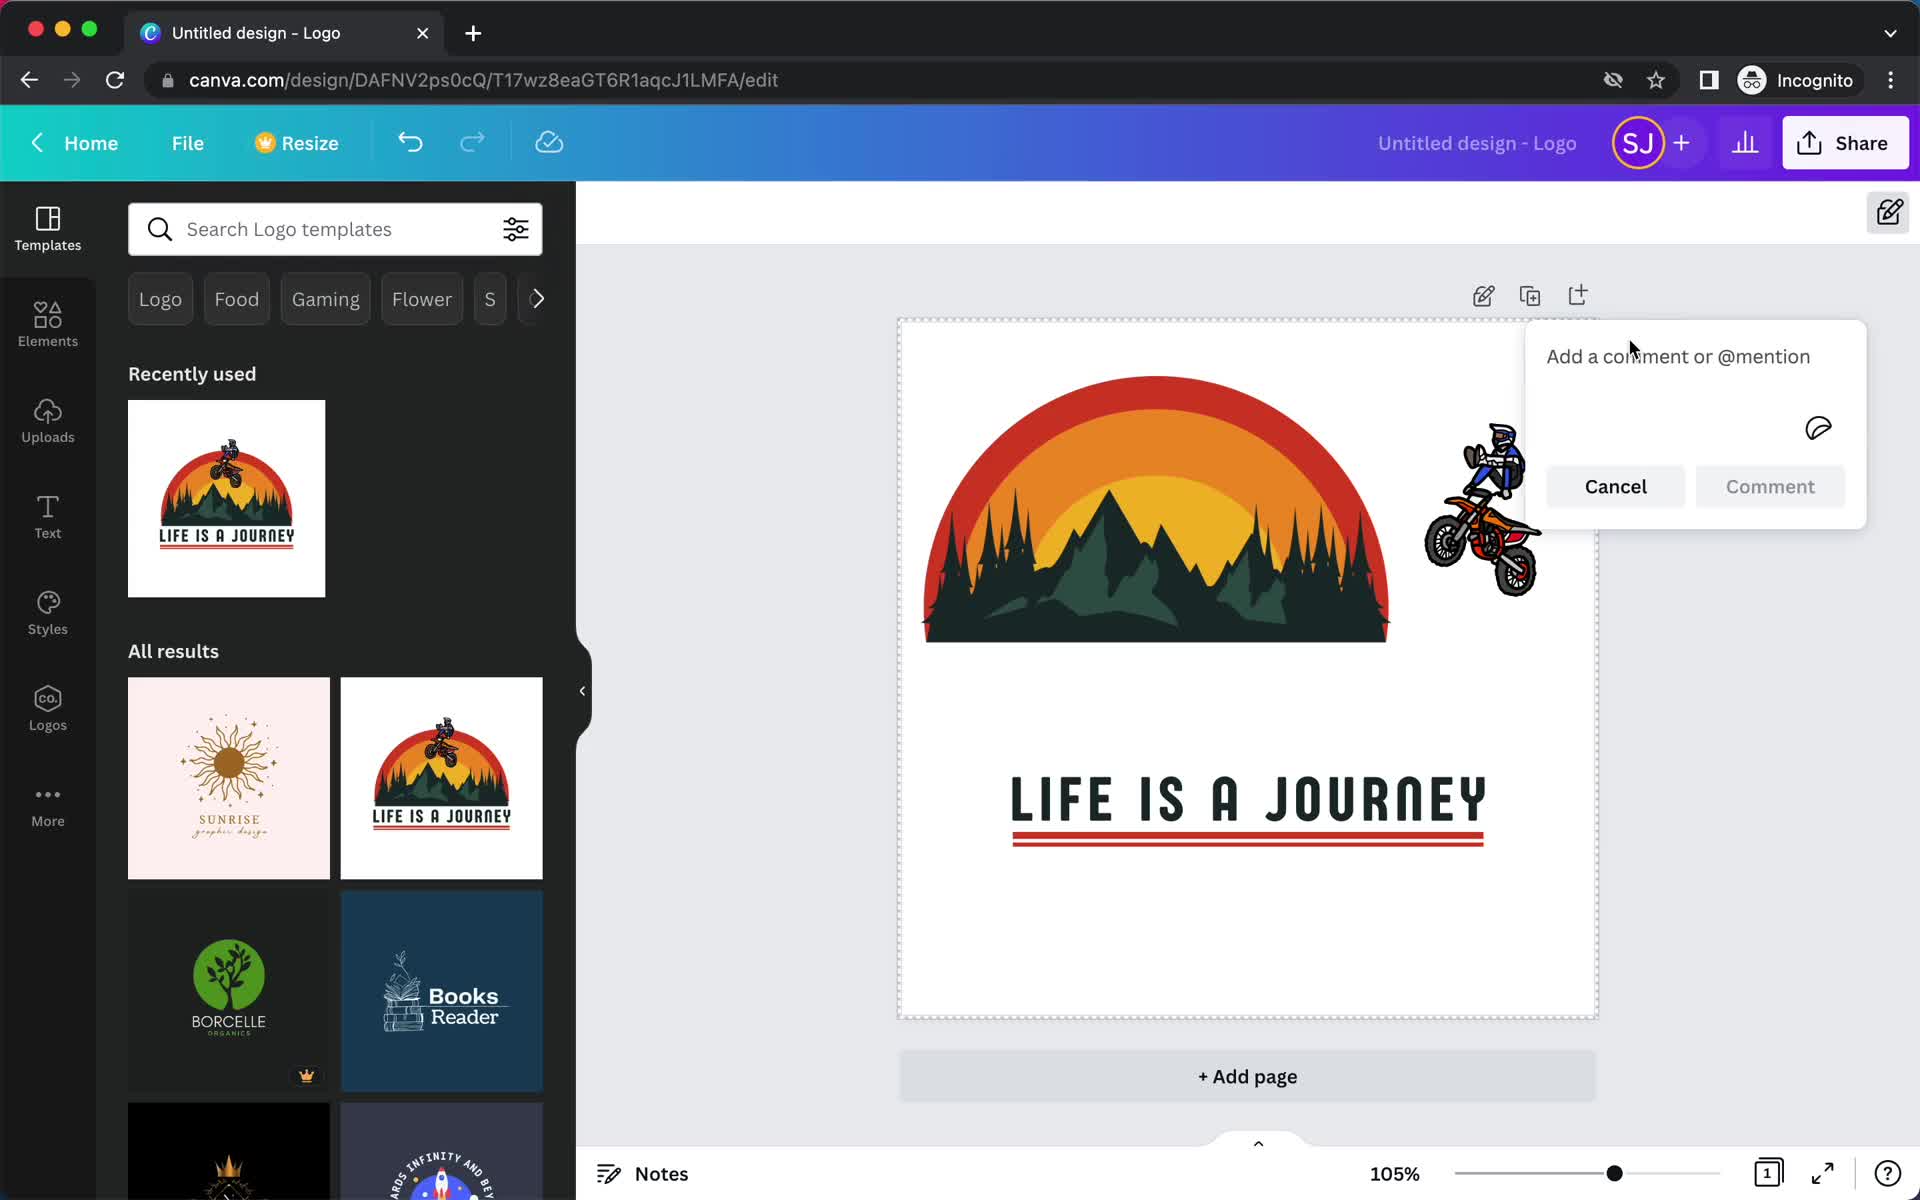The image size is (1920, 1200).
Task: Enter fullscreen present mode
Action: [1823, 1173]
